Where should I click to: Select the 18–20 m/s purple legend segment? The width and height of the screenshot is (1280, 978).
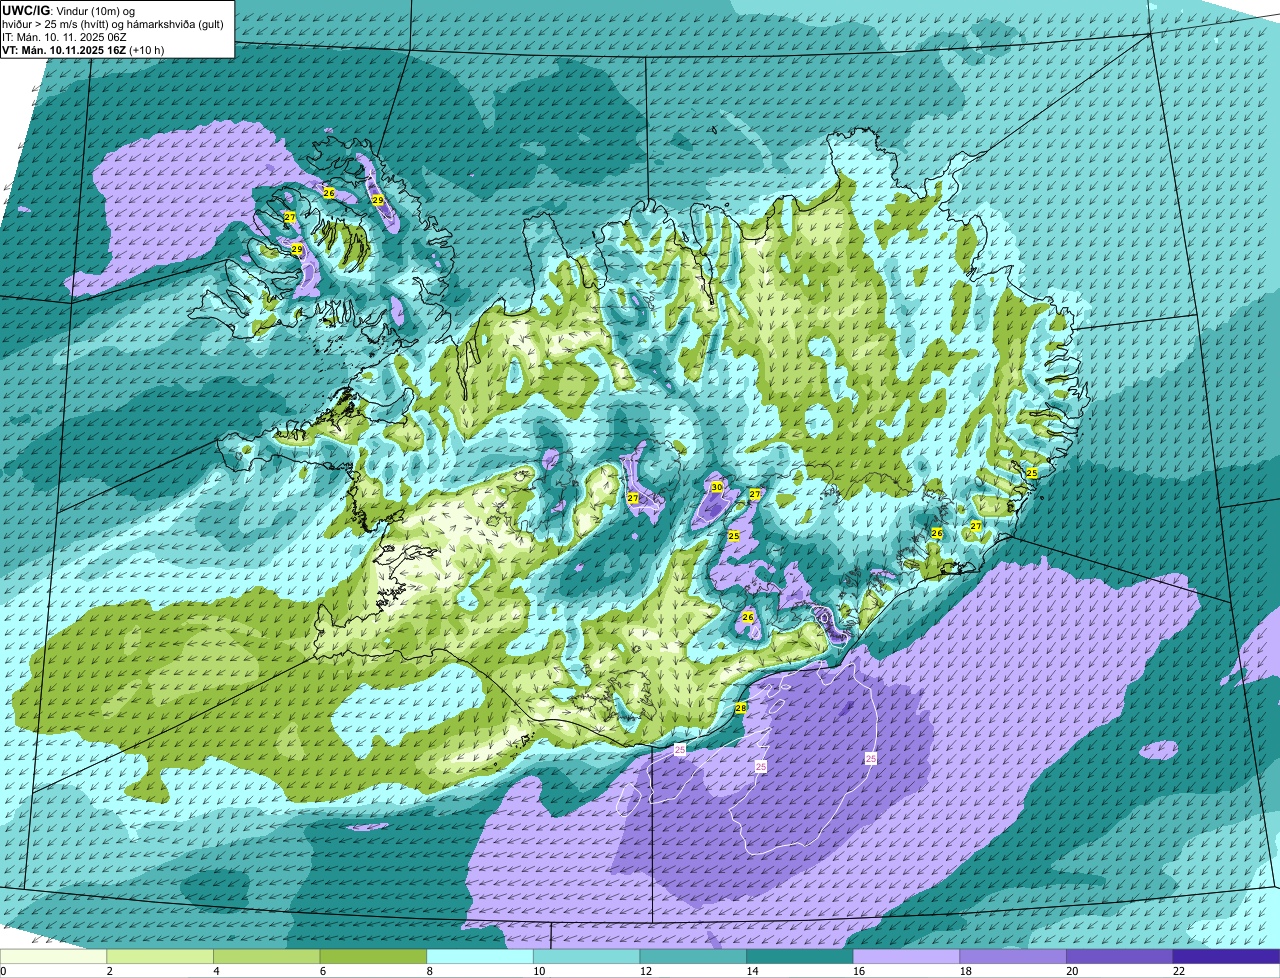(1013, 956)
